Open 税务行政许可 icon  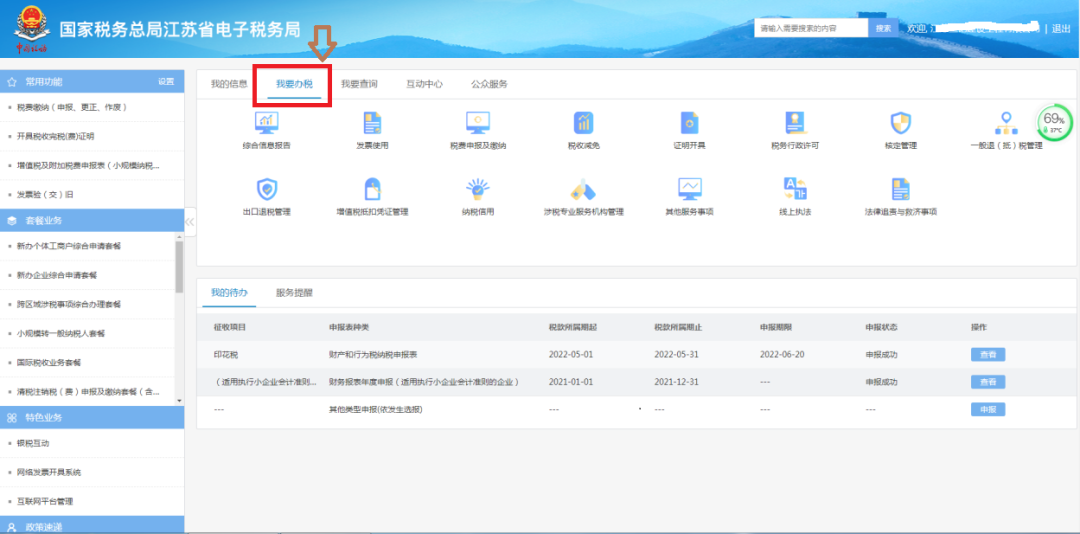795,123
